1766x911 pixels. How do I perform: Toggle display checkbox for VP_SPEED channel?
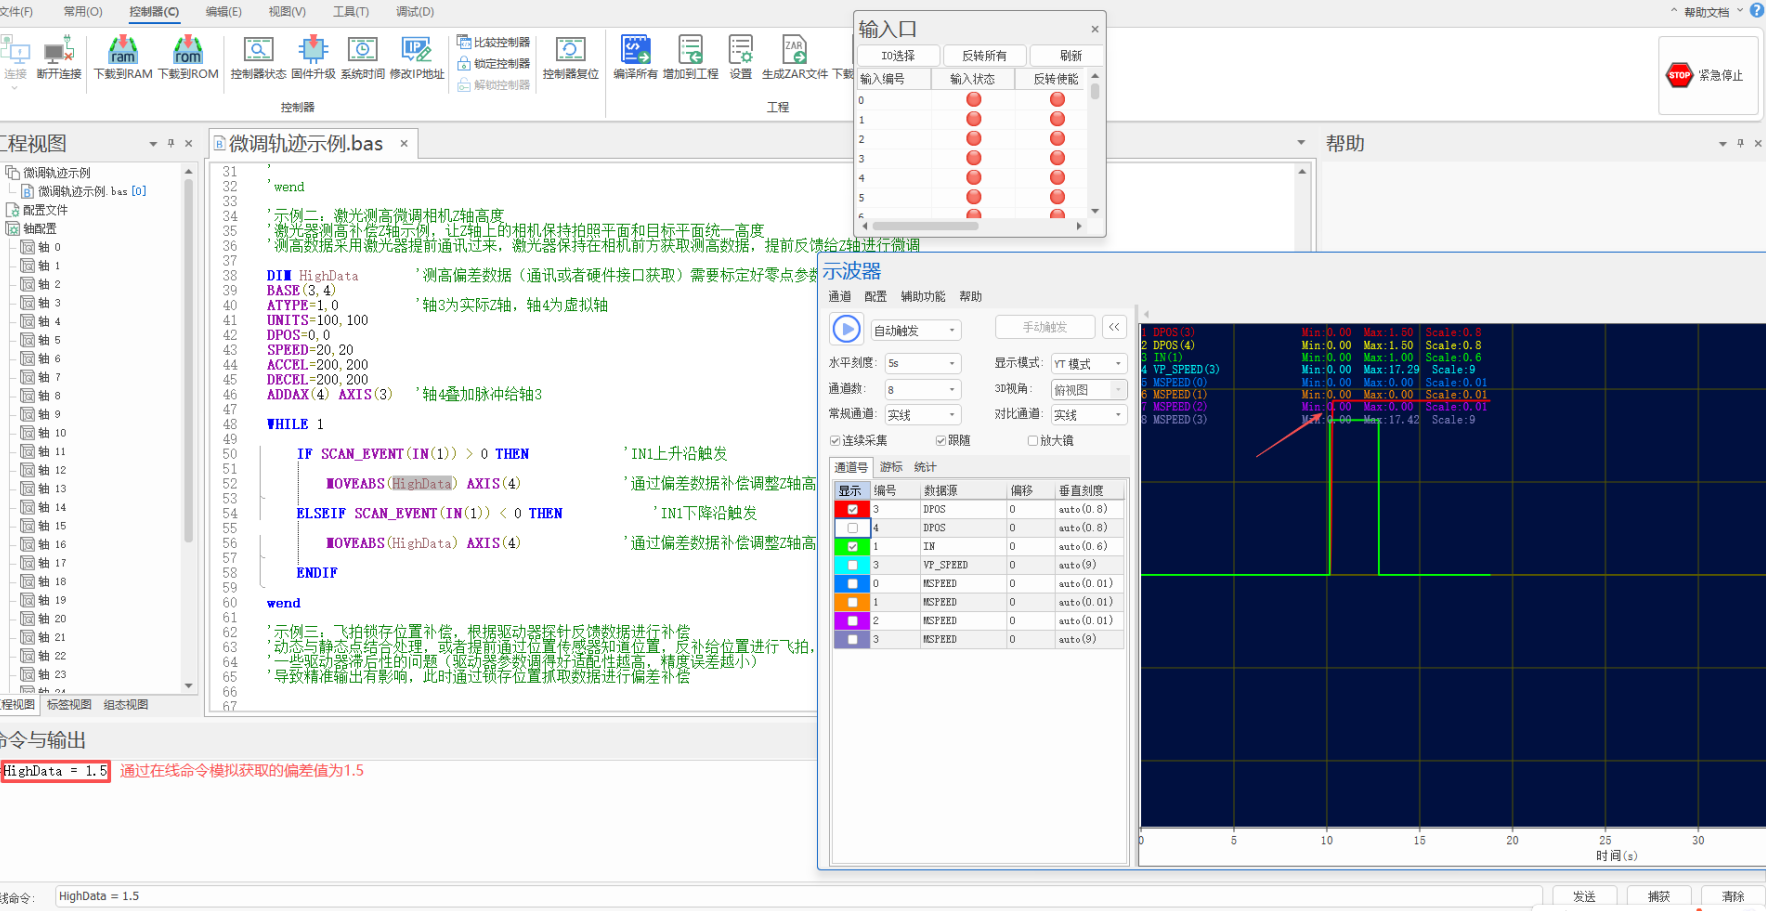(852, 565)
